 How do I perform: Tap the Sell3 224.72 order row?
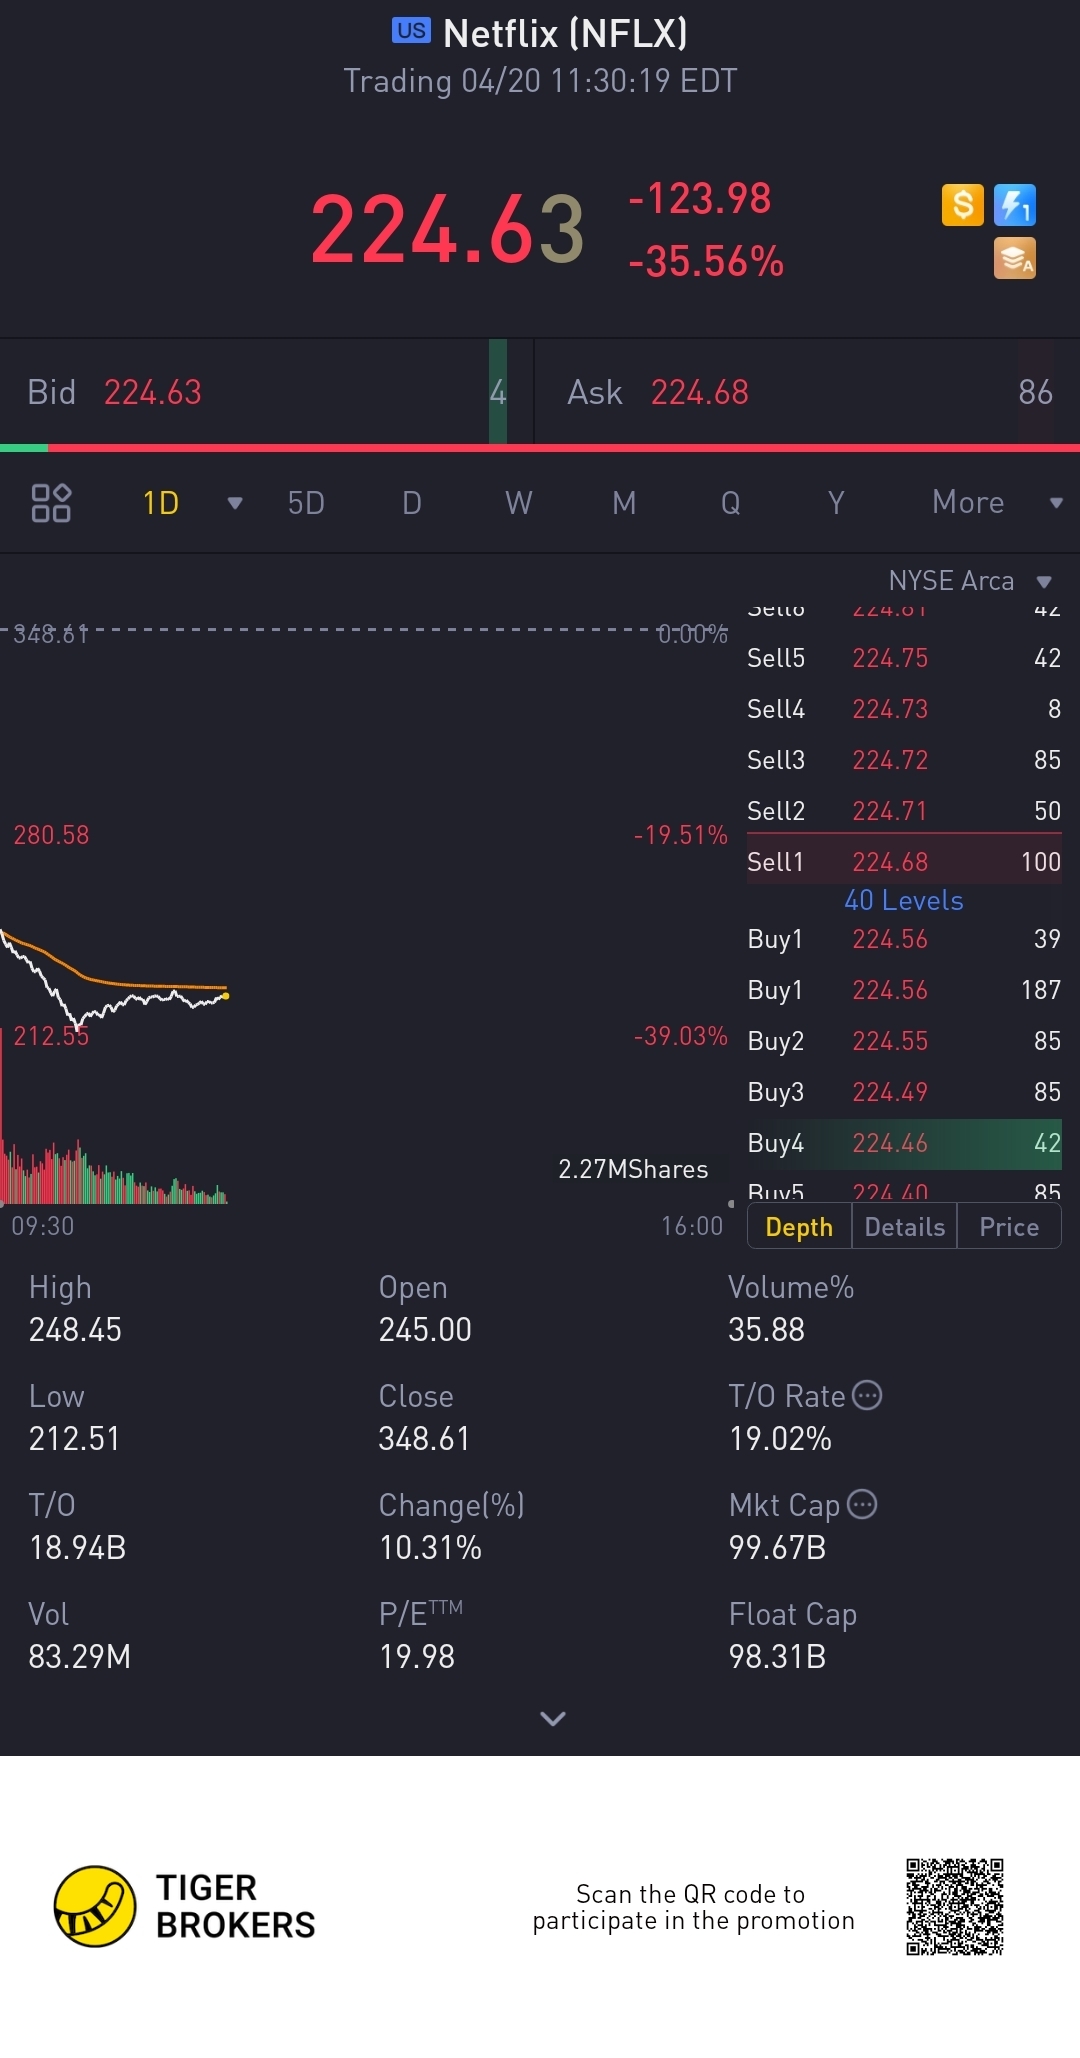pyautogui.click(x=904, y=760)
